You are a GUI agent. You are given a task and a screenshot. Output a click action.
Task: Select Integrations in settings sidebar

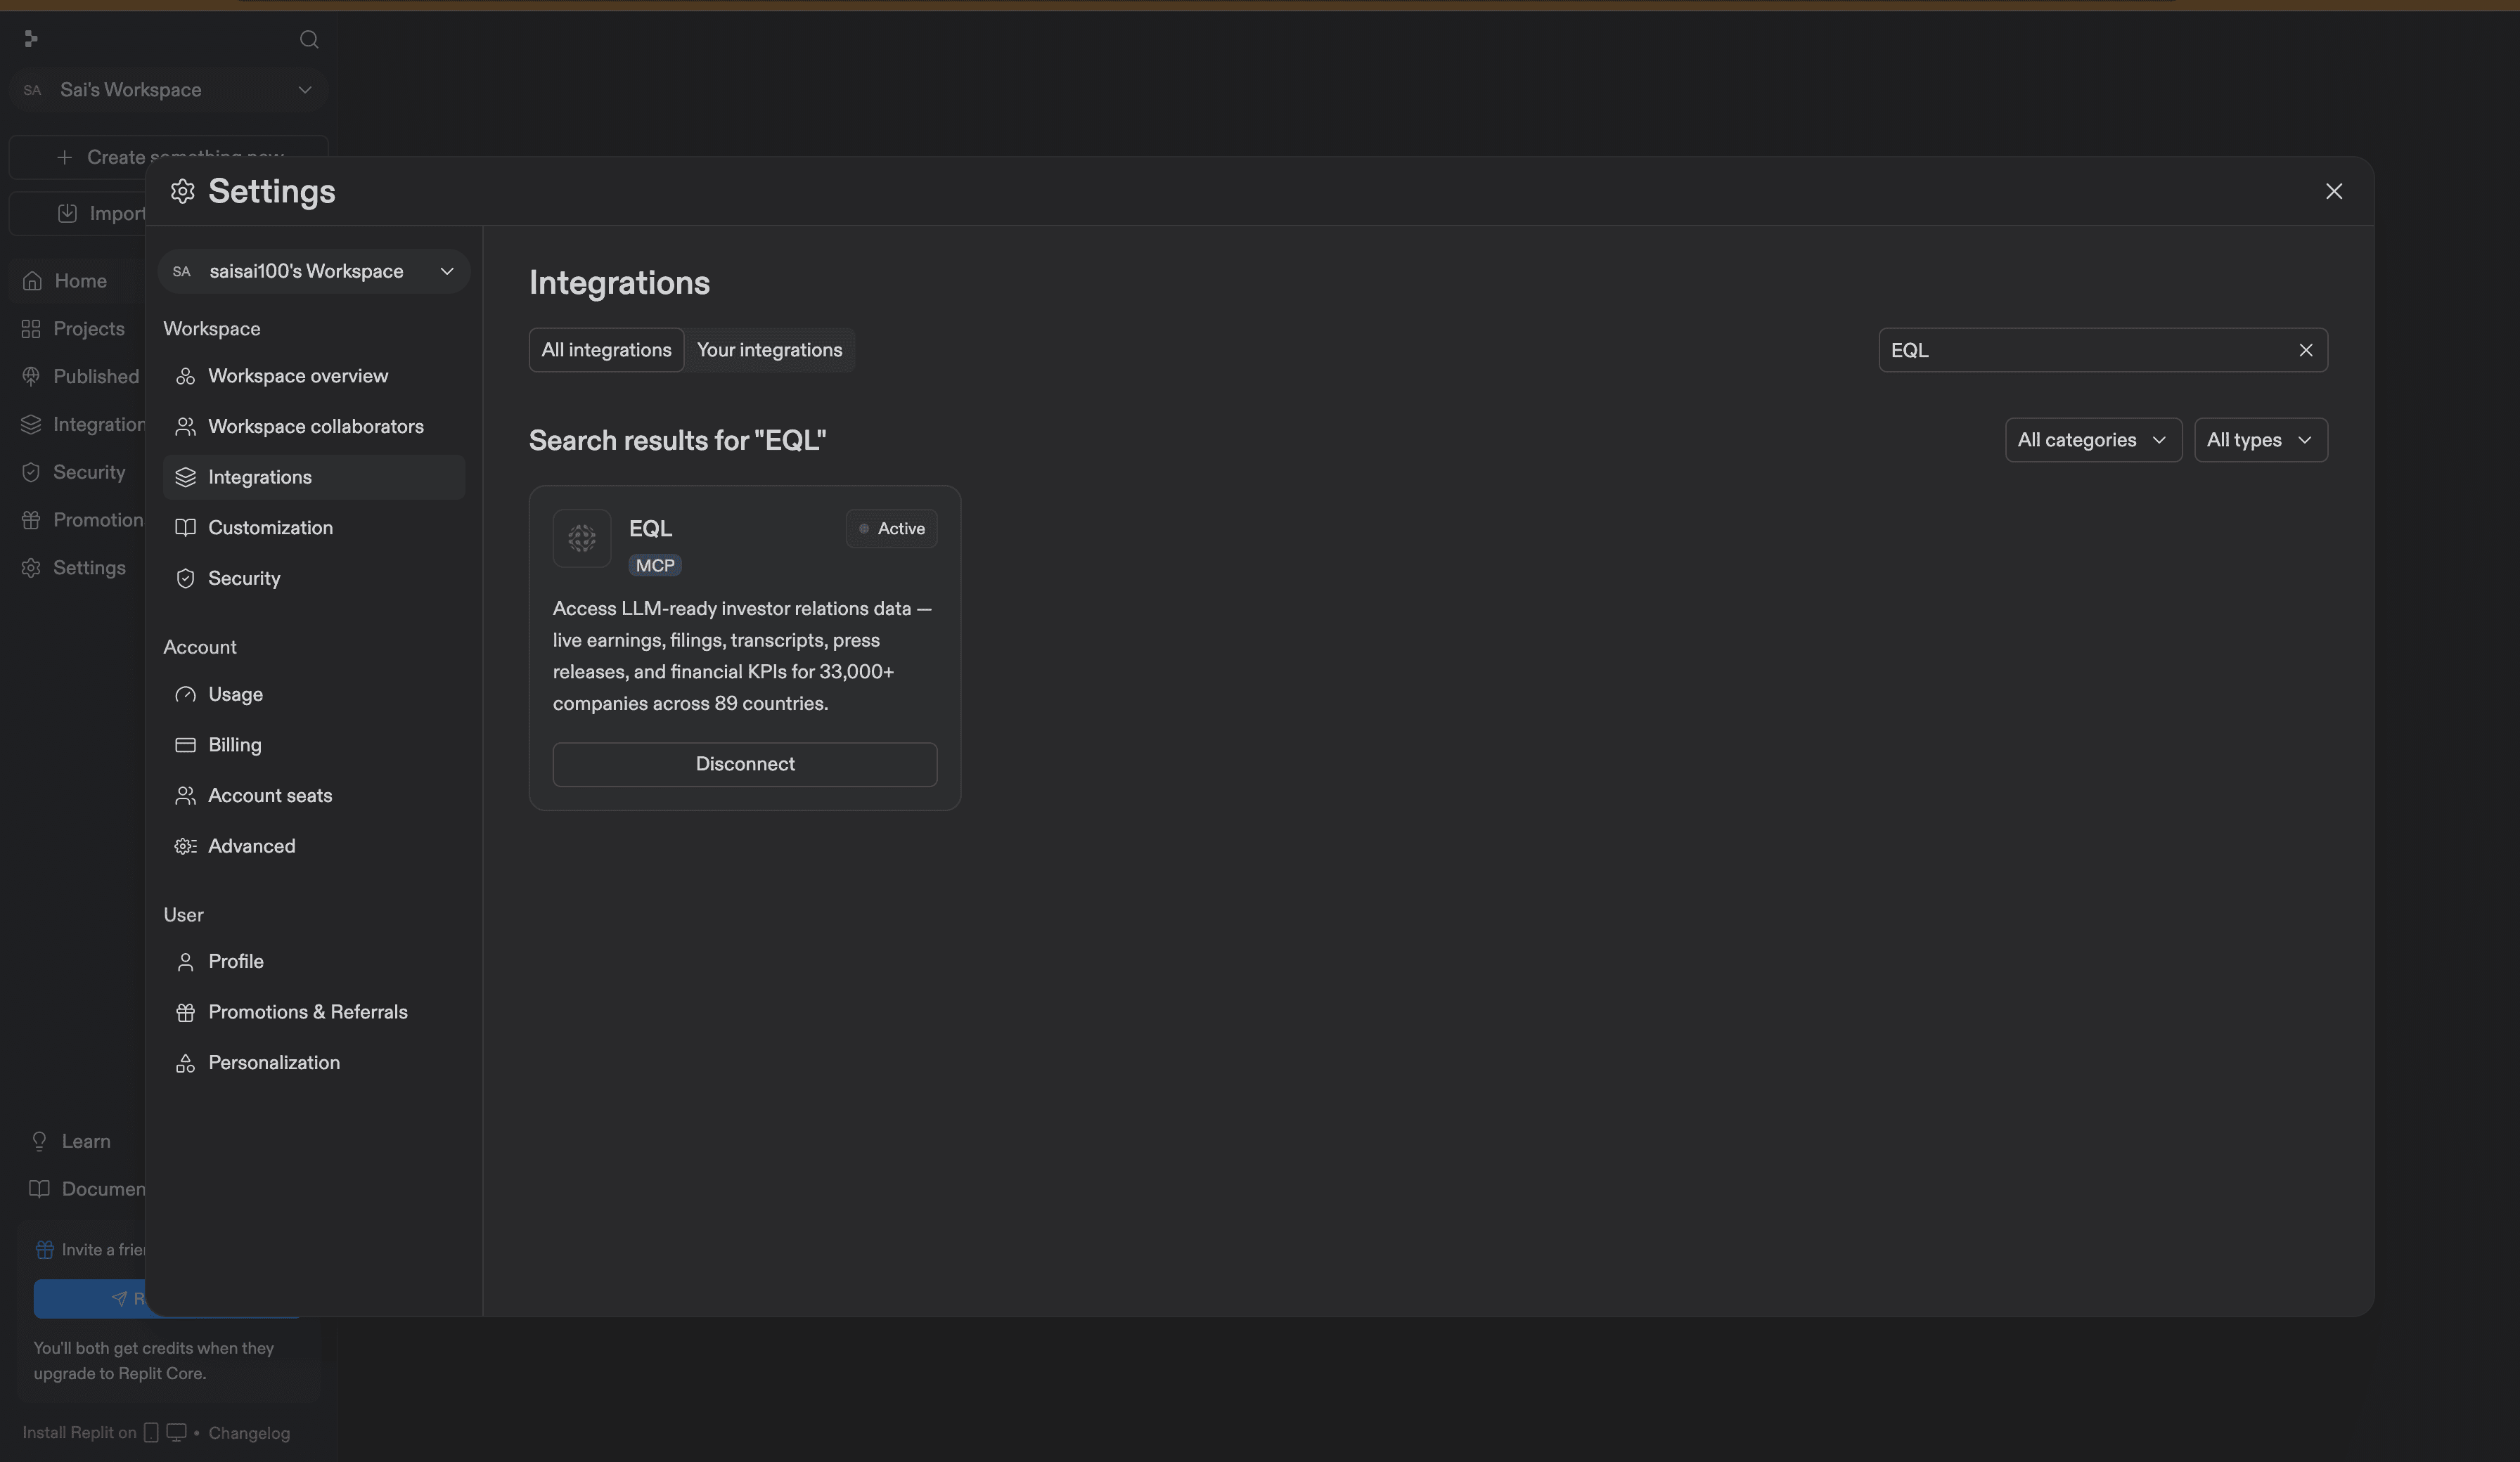pos(314,477)
